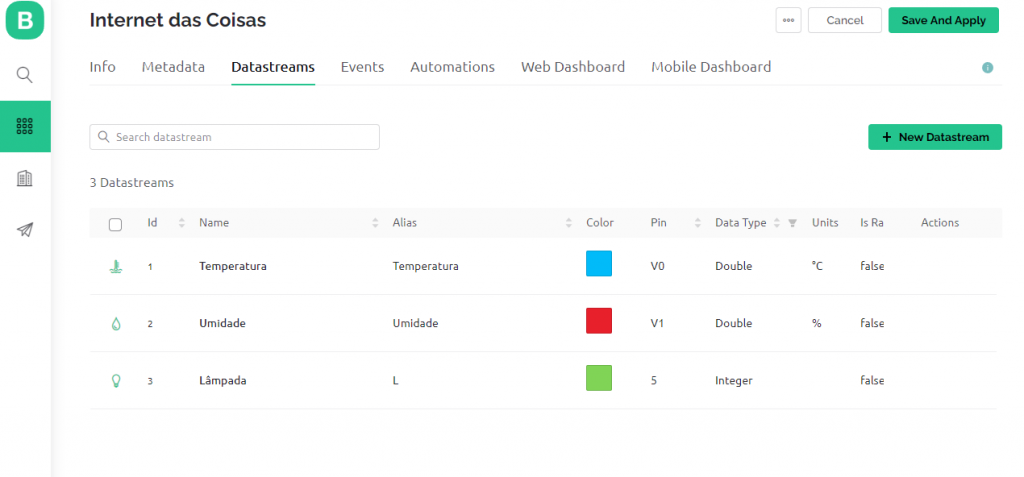This screenshot has height=477, width=1024.
Task: Click false value in Lâmpada row
Action: pyautogui.click(x=872, y=381)
